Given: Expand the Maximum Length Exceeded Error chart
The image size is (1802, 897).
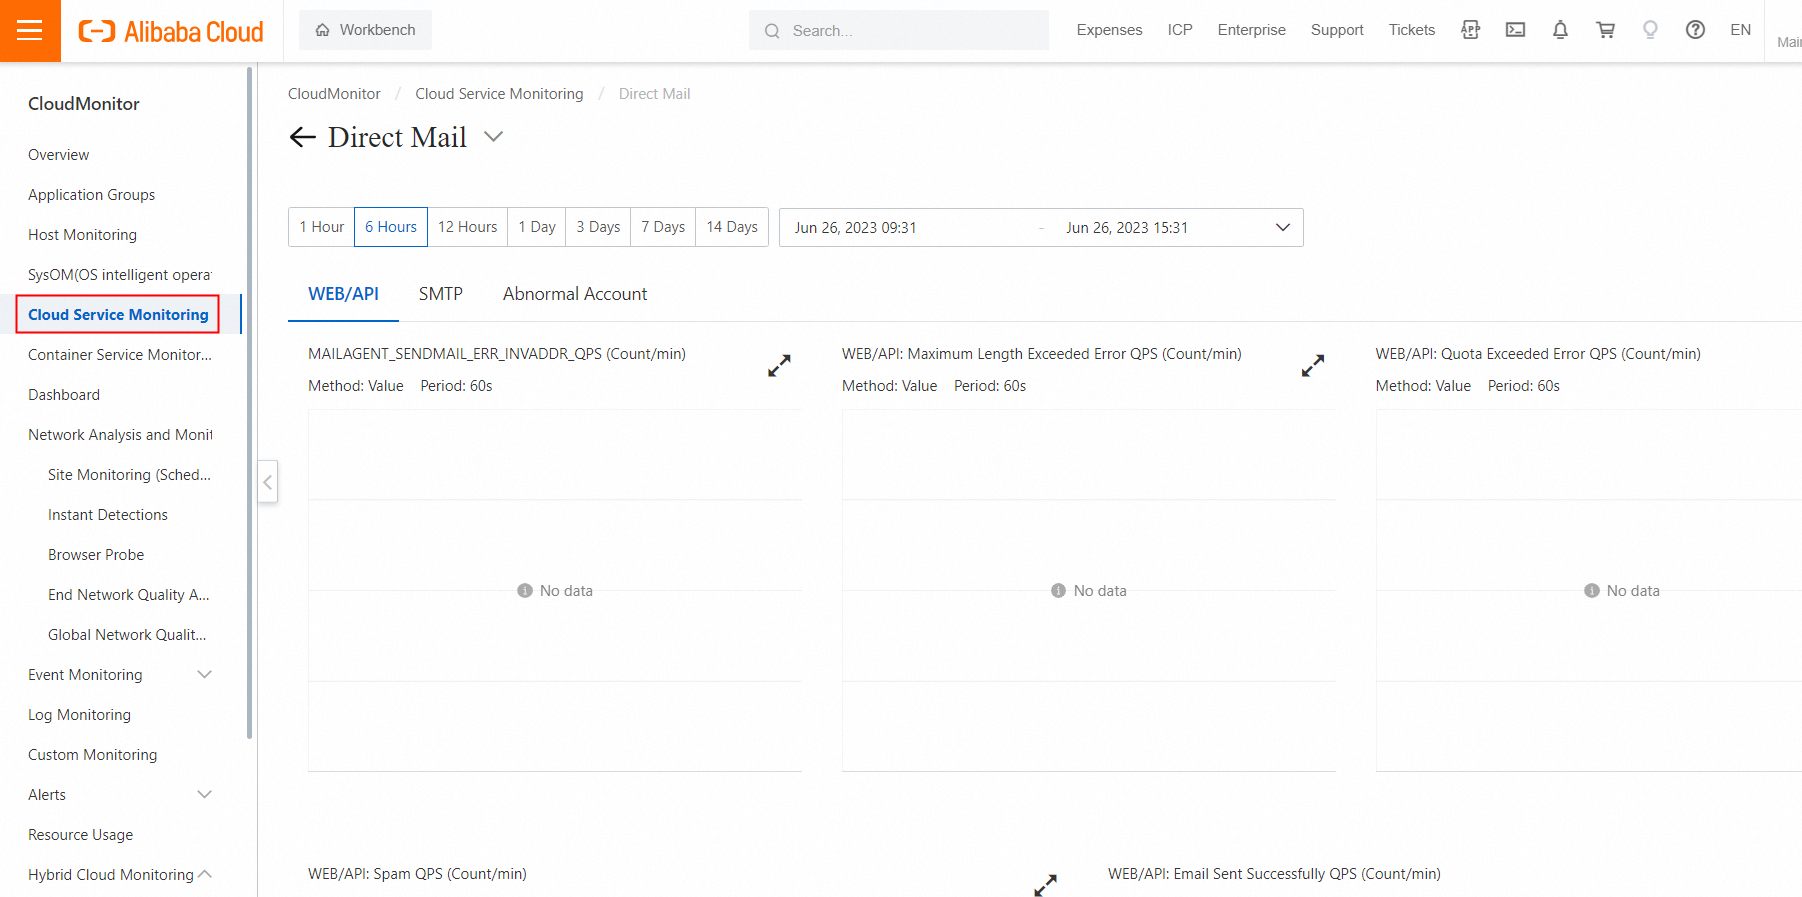Looking at the screenshot, I should click(x=1313, y=366).
